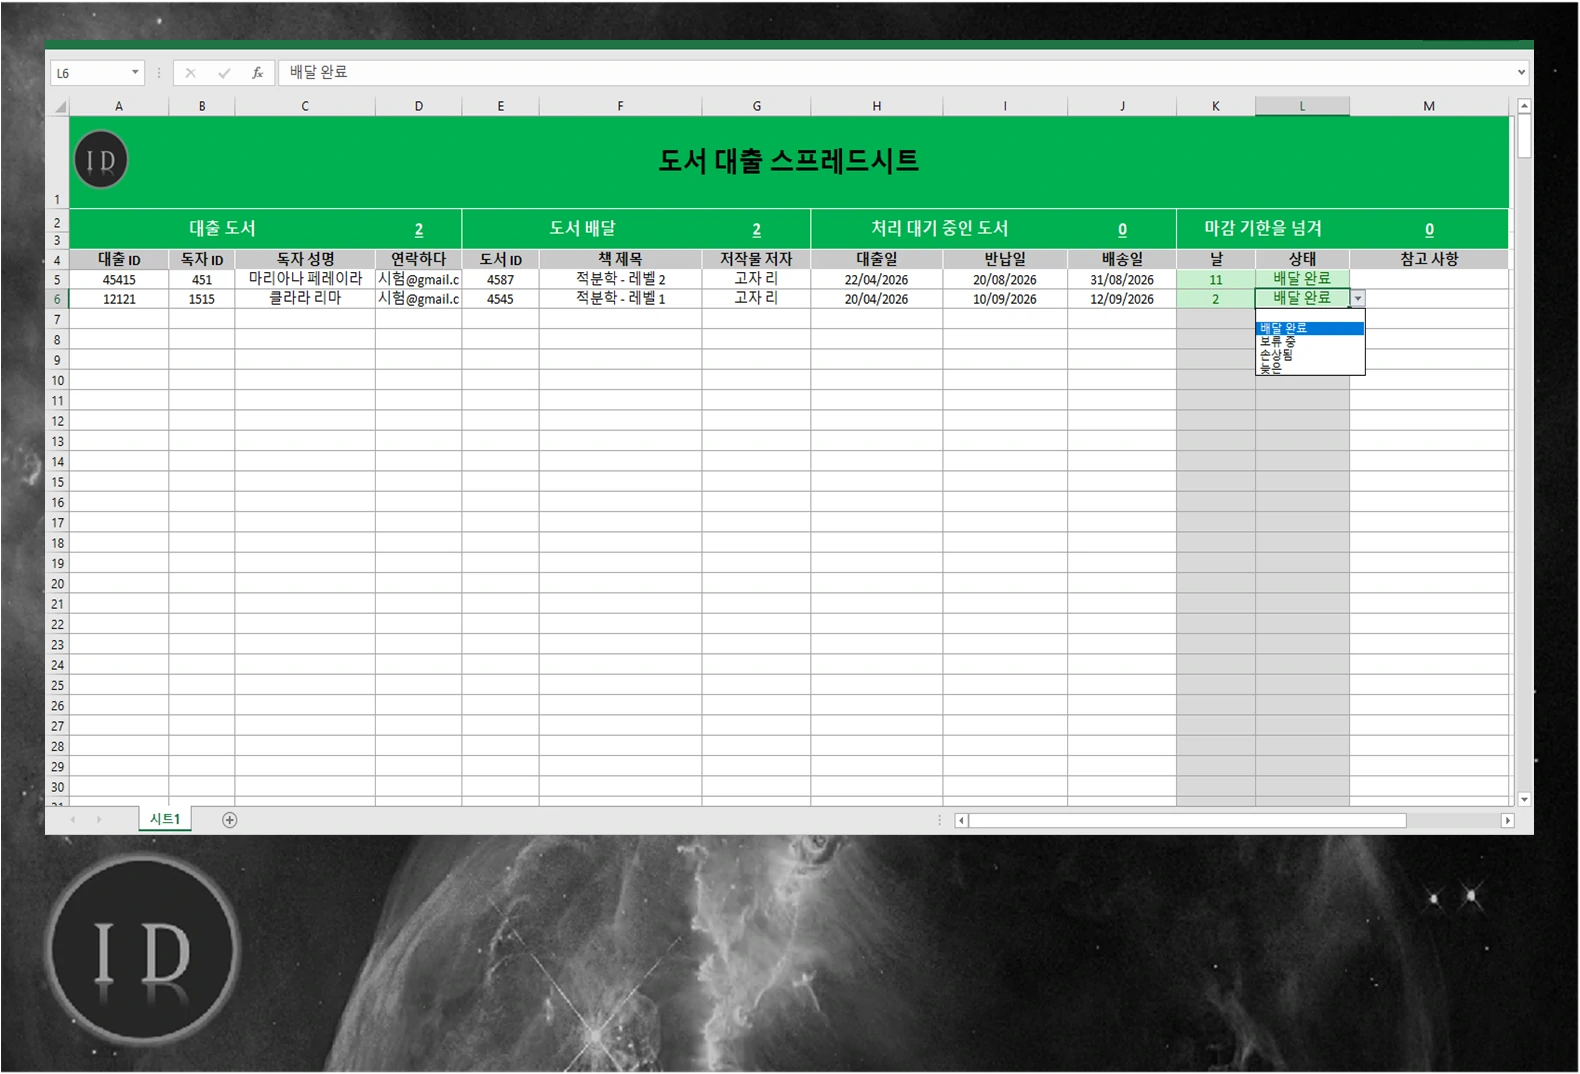The image size is (1580, 1074).
Task: Click cell containing 12121
Action: [119, 299]
